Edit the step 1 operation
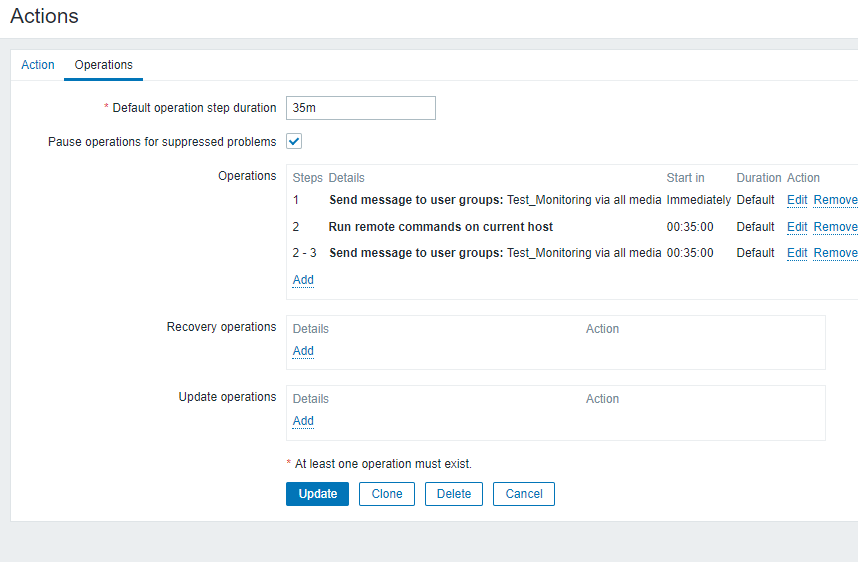Viewport: 858px width, 562px height. 797,200
